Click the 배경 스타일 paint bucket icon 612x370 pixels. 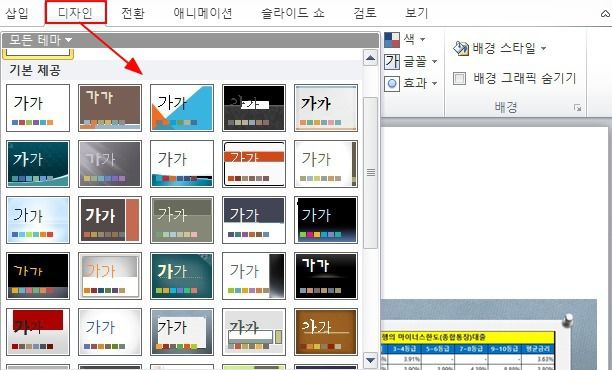click(x=461, y=48)
